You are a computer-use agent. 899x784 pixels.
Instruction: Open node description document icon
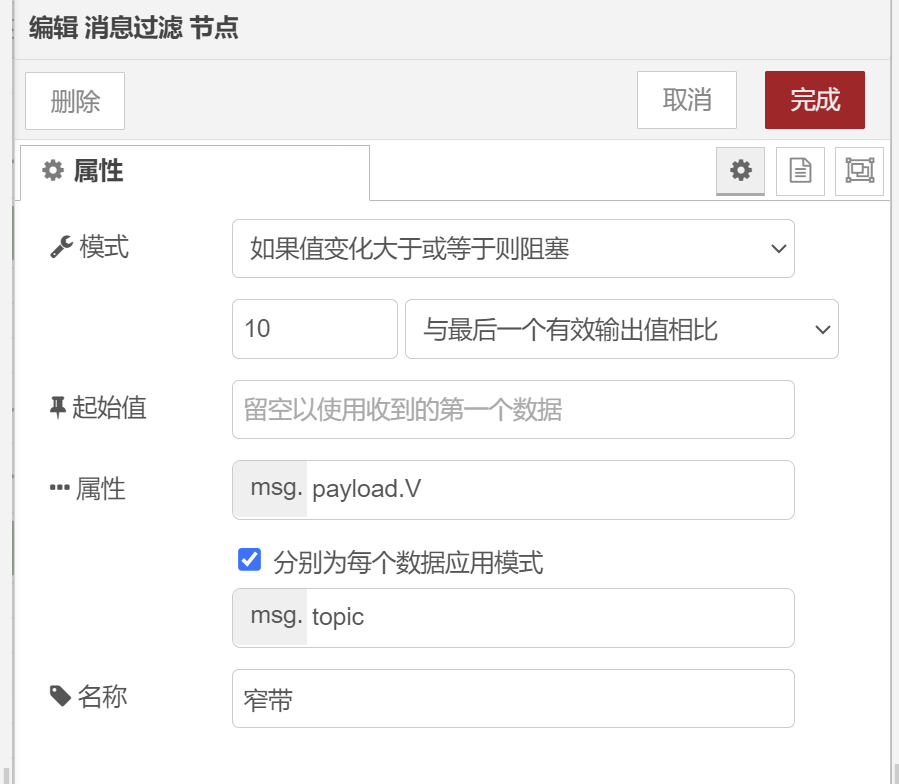coord(800,171)
